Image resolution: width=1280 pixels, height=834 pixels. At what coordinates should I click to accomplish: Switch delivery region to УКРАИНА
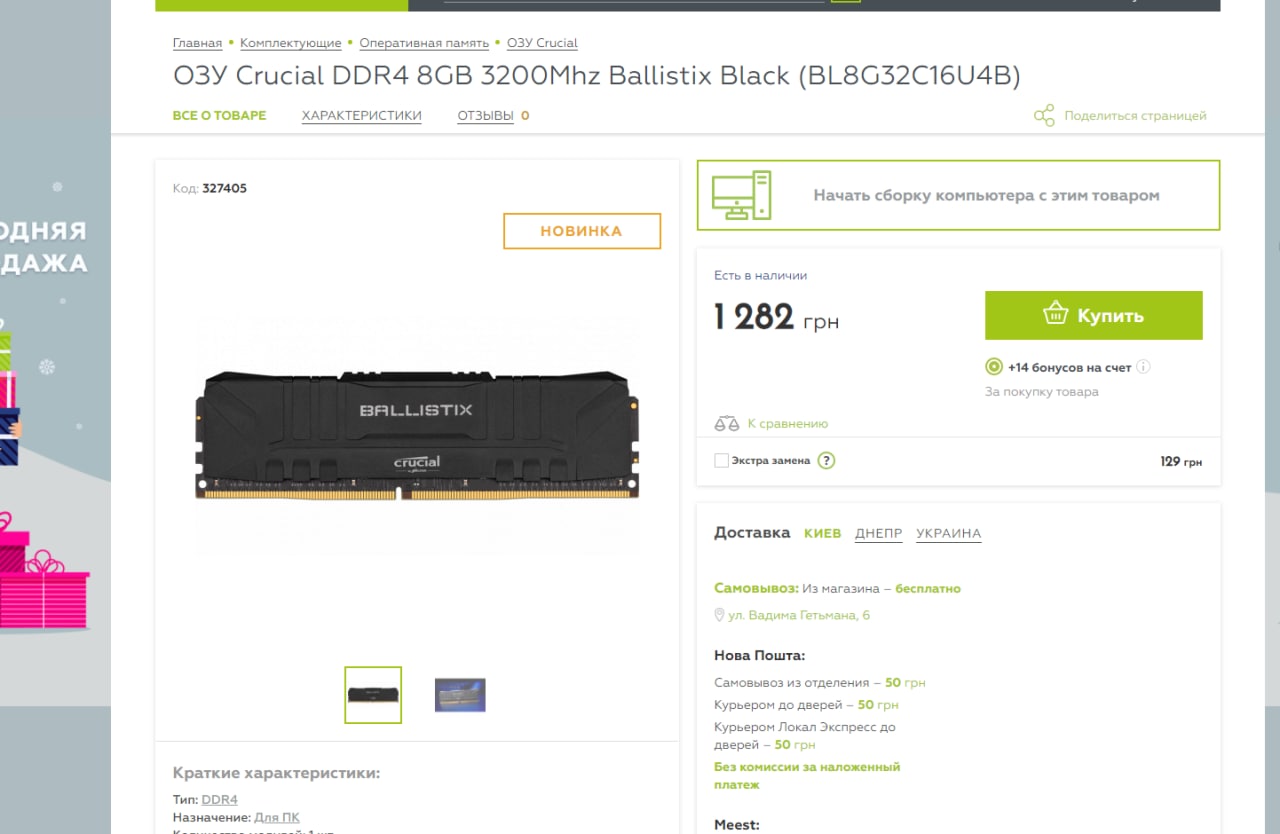pos(948,533)
